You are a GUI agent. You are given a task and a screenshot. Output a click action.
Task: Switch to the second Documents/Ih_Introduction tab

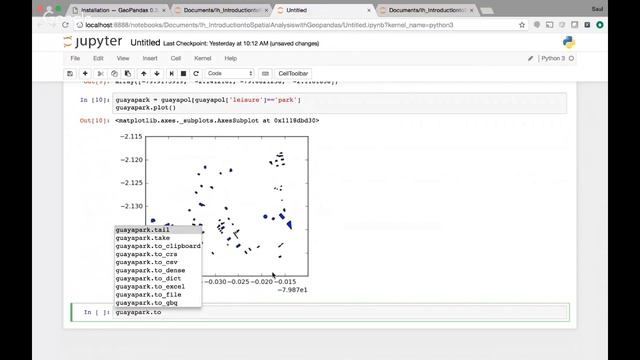tap(427, 10)
